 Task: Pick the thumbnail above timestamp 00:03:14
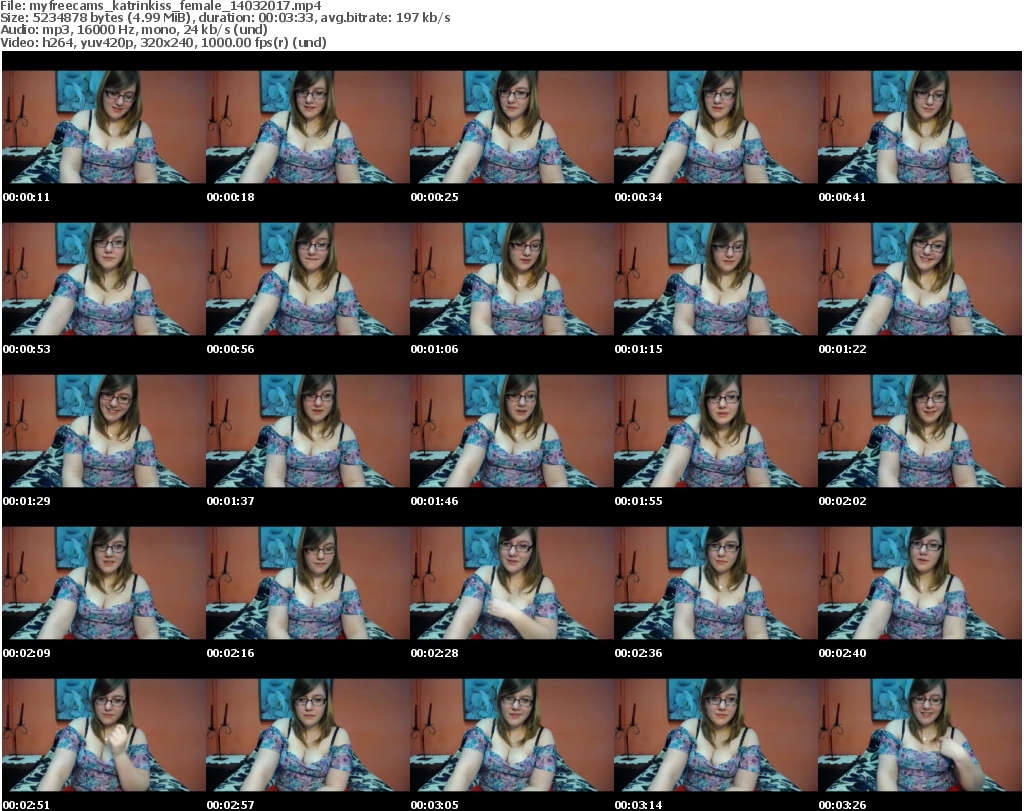tap(715, 735)
